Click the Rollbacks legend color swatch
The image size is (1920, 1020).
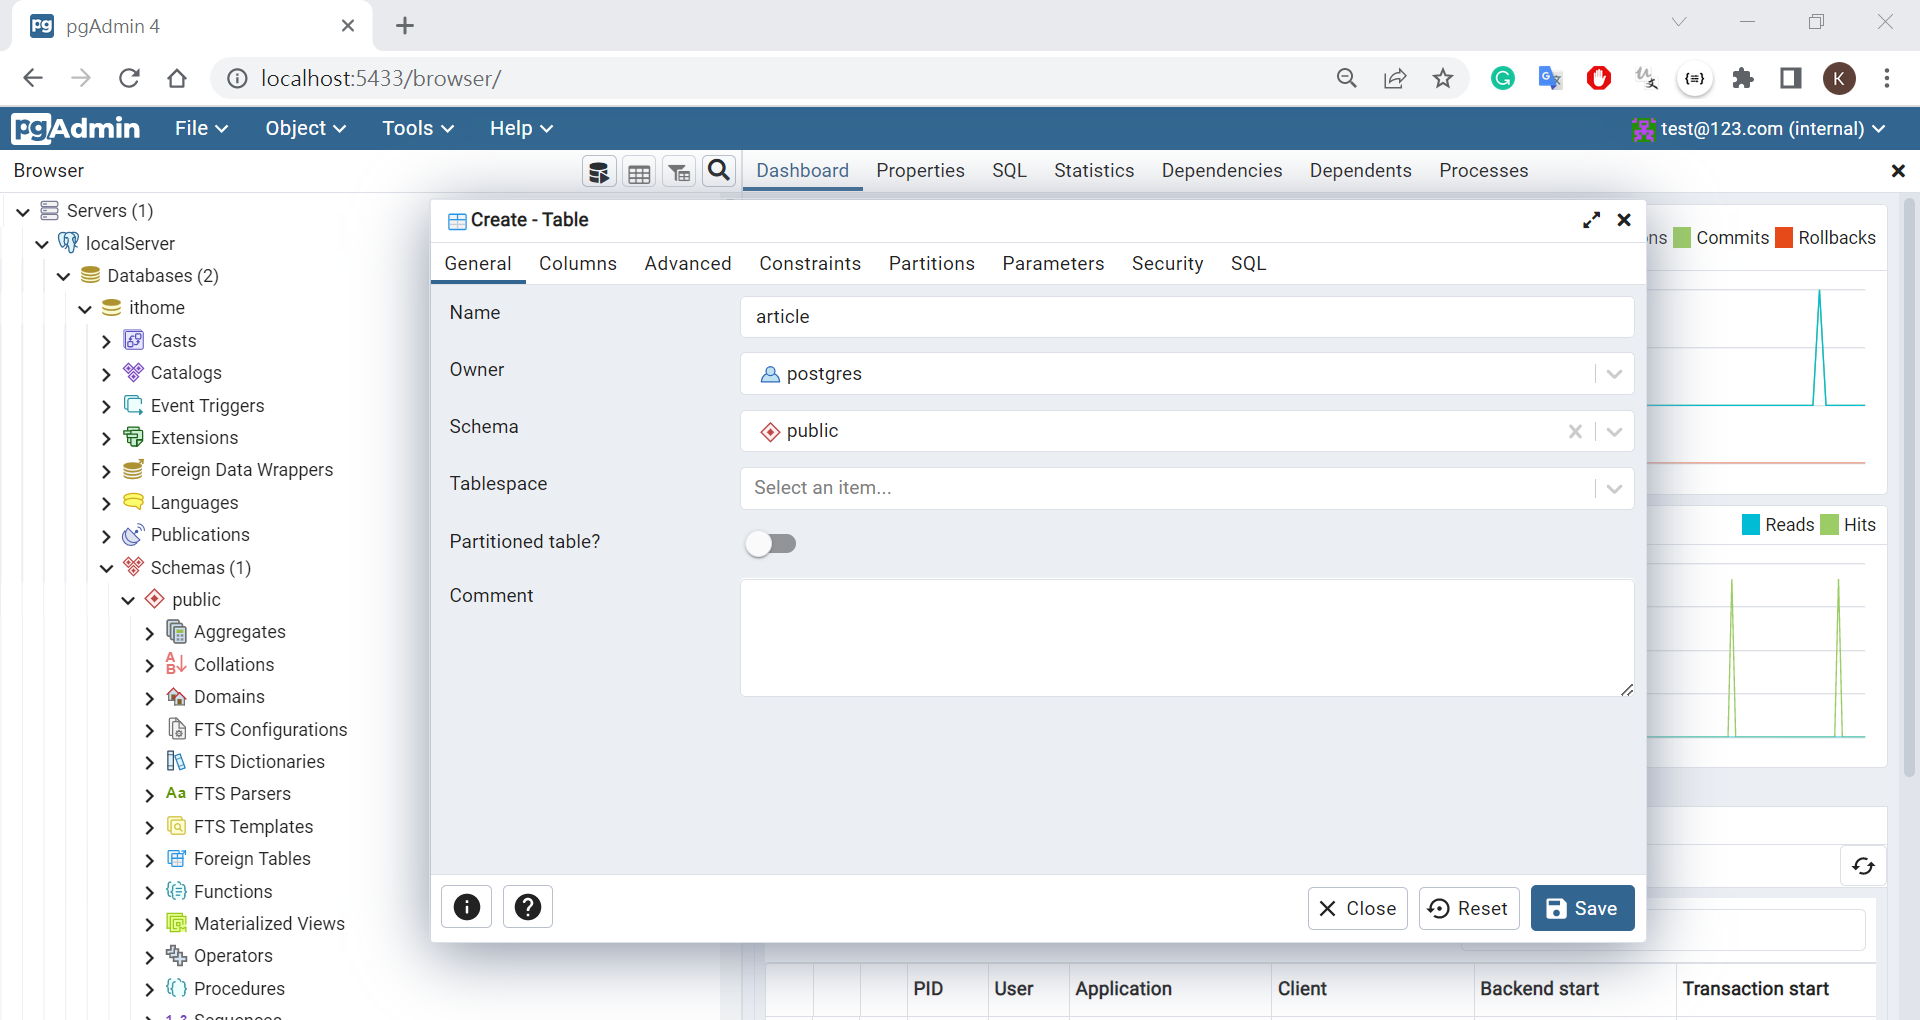click(1784, 238)
